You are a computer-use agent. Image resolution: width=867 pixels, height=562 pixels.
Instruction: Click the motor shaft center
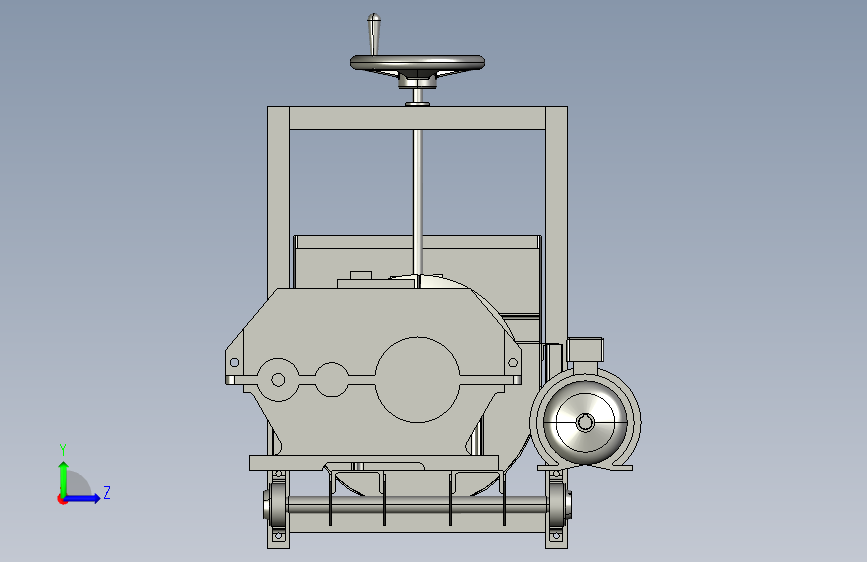point(585,423)
